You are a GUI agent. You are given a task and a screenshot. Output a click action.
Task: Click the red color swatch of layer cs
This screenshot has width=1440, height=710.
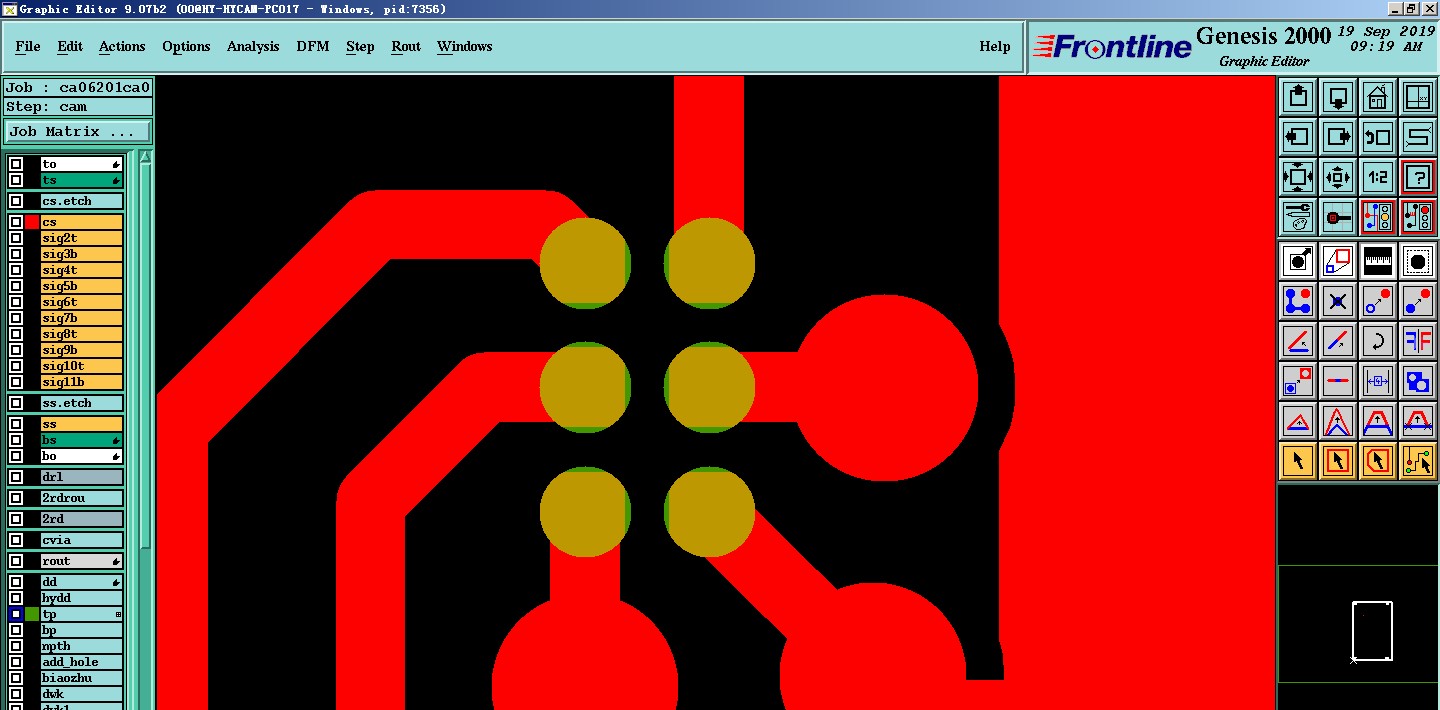(x=32, y=222)
